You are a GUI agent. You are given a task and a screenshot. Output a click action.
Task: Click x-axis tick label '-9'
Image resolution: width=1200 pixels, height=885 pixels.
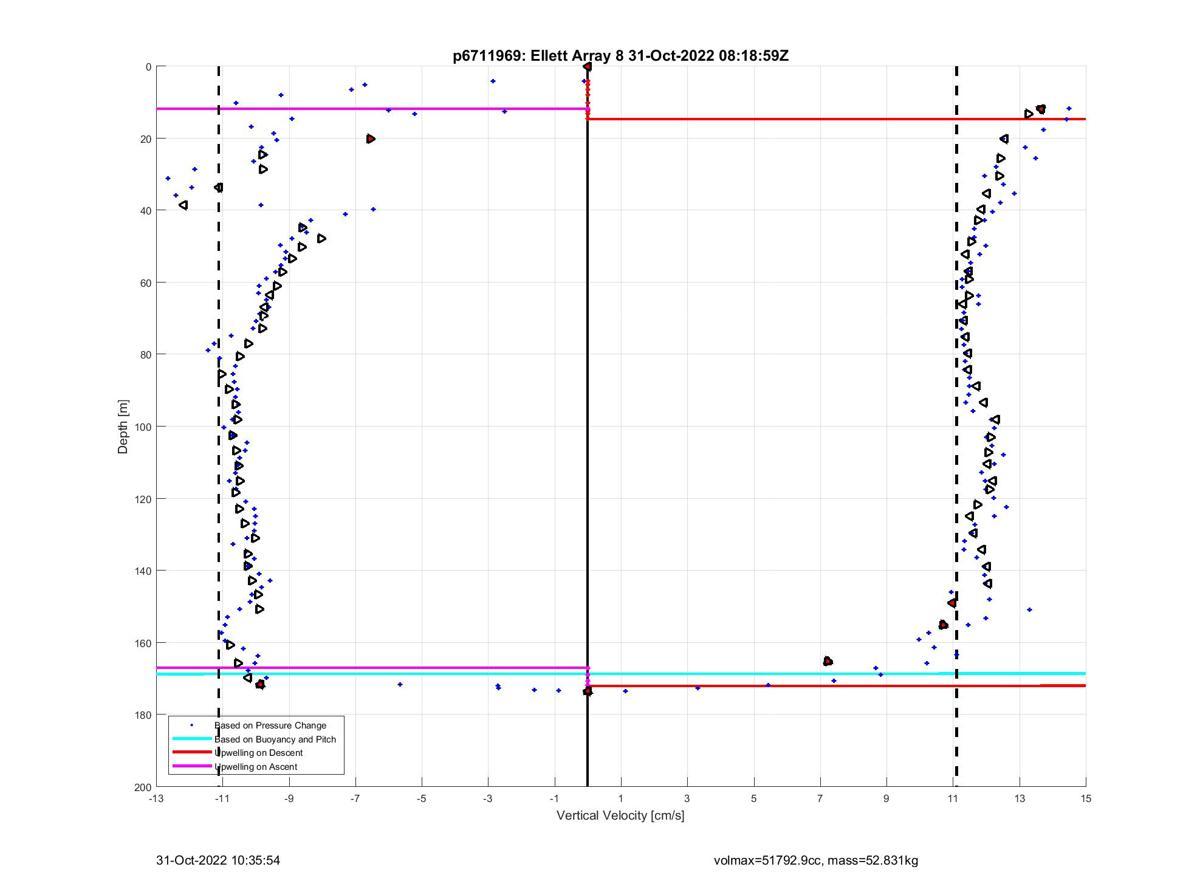(x=289, y=798)
